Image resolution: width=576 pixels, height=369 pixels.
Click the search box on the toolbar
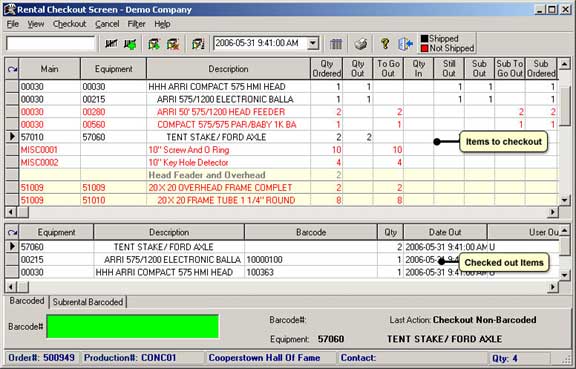[51, 43]
